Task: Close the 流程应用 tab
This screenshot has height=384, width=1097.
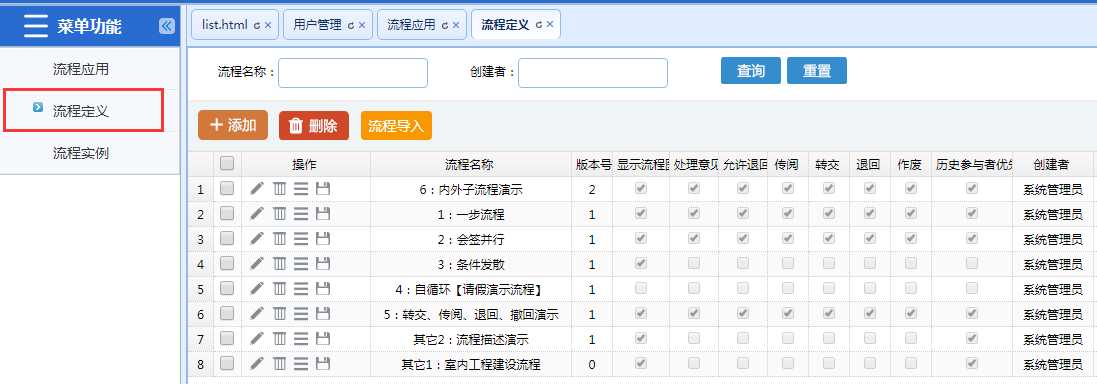Action: [456, 25]
